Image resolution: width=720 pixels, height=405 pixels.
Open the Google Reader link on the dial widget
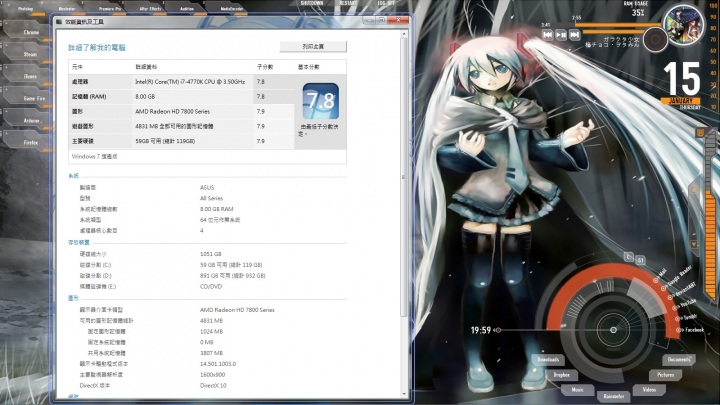[x=677, y=278]
